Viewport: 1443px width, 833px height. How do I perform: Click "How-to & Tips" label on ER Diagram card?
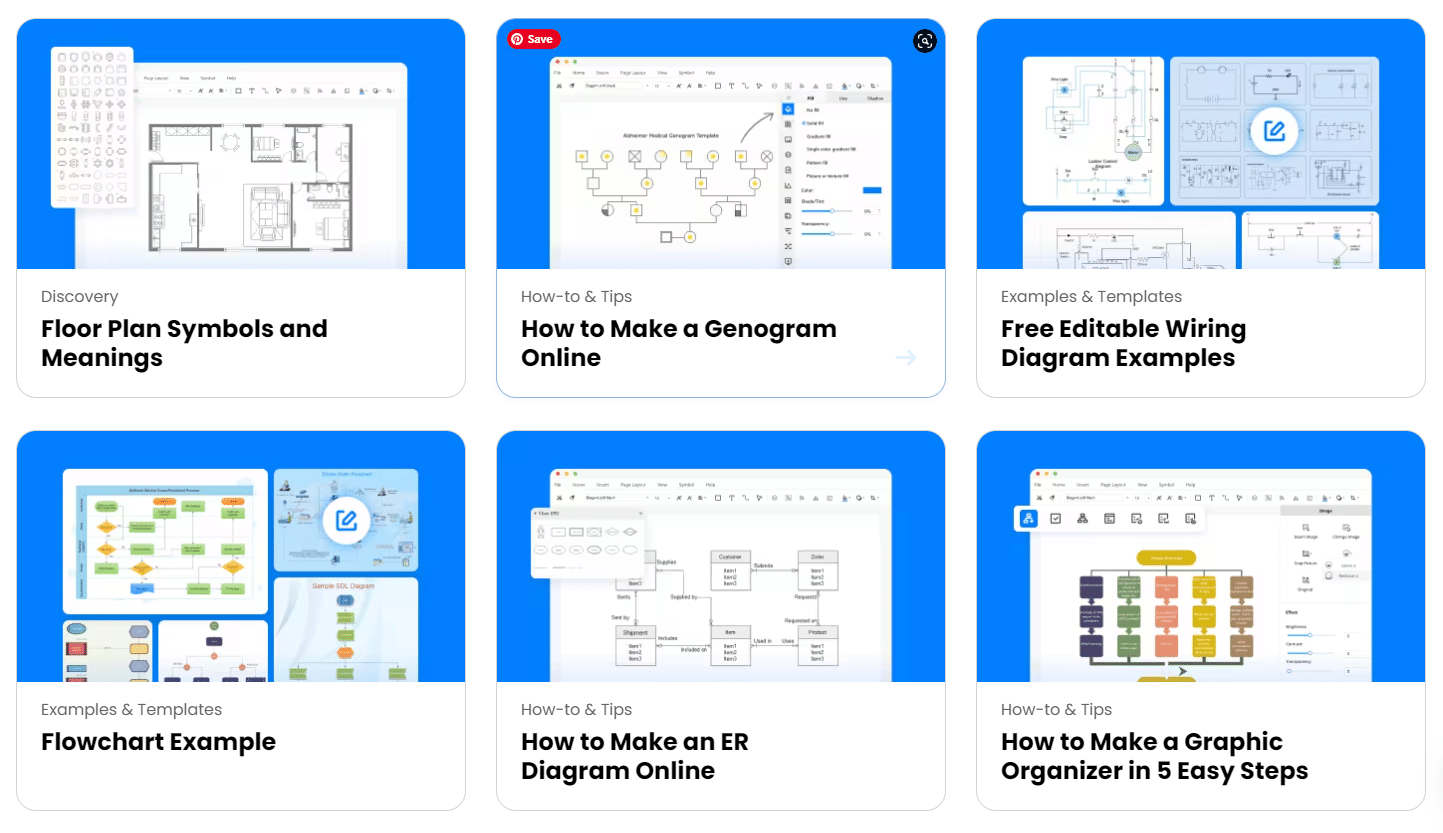[576, 710]
